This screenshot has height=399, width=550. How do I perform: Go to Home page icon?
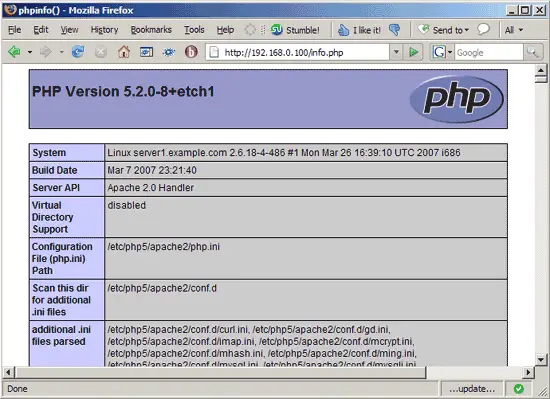124,52
